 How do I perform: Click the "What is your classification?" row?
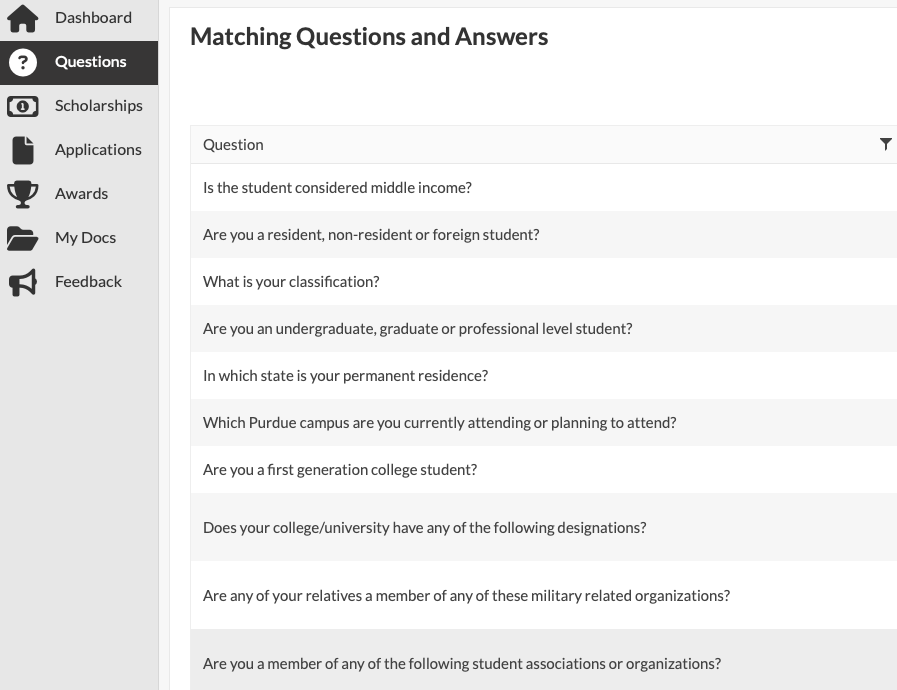click(291, 282)
